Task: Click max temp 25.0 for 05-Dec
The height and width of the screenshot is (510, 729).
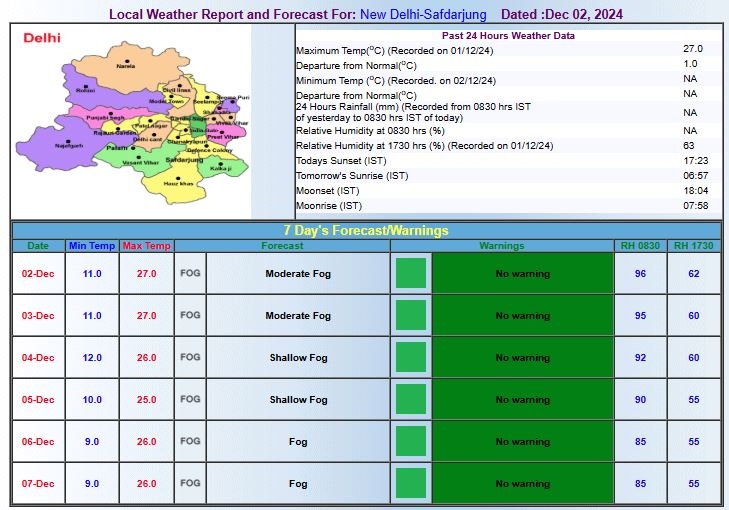Action: point(146,399)
